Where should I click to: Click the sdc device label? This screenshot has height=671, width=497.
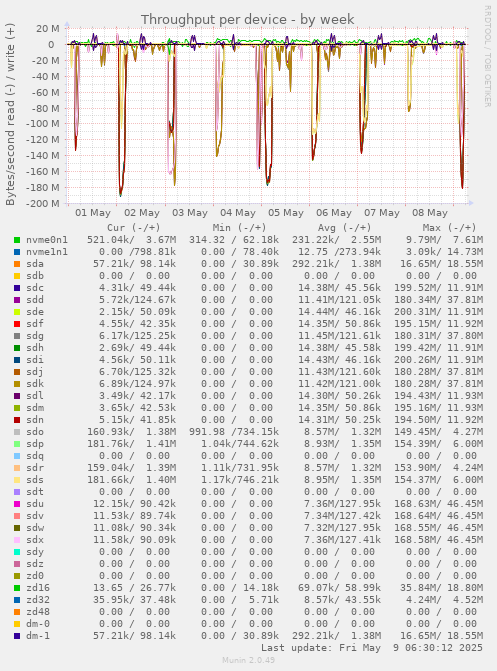click(x=35, y=288)
